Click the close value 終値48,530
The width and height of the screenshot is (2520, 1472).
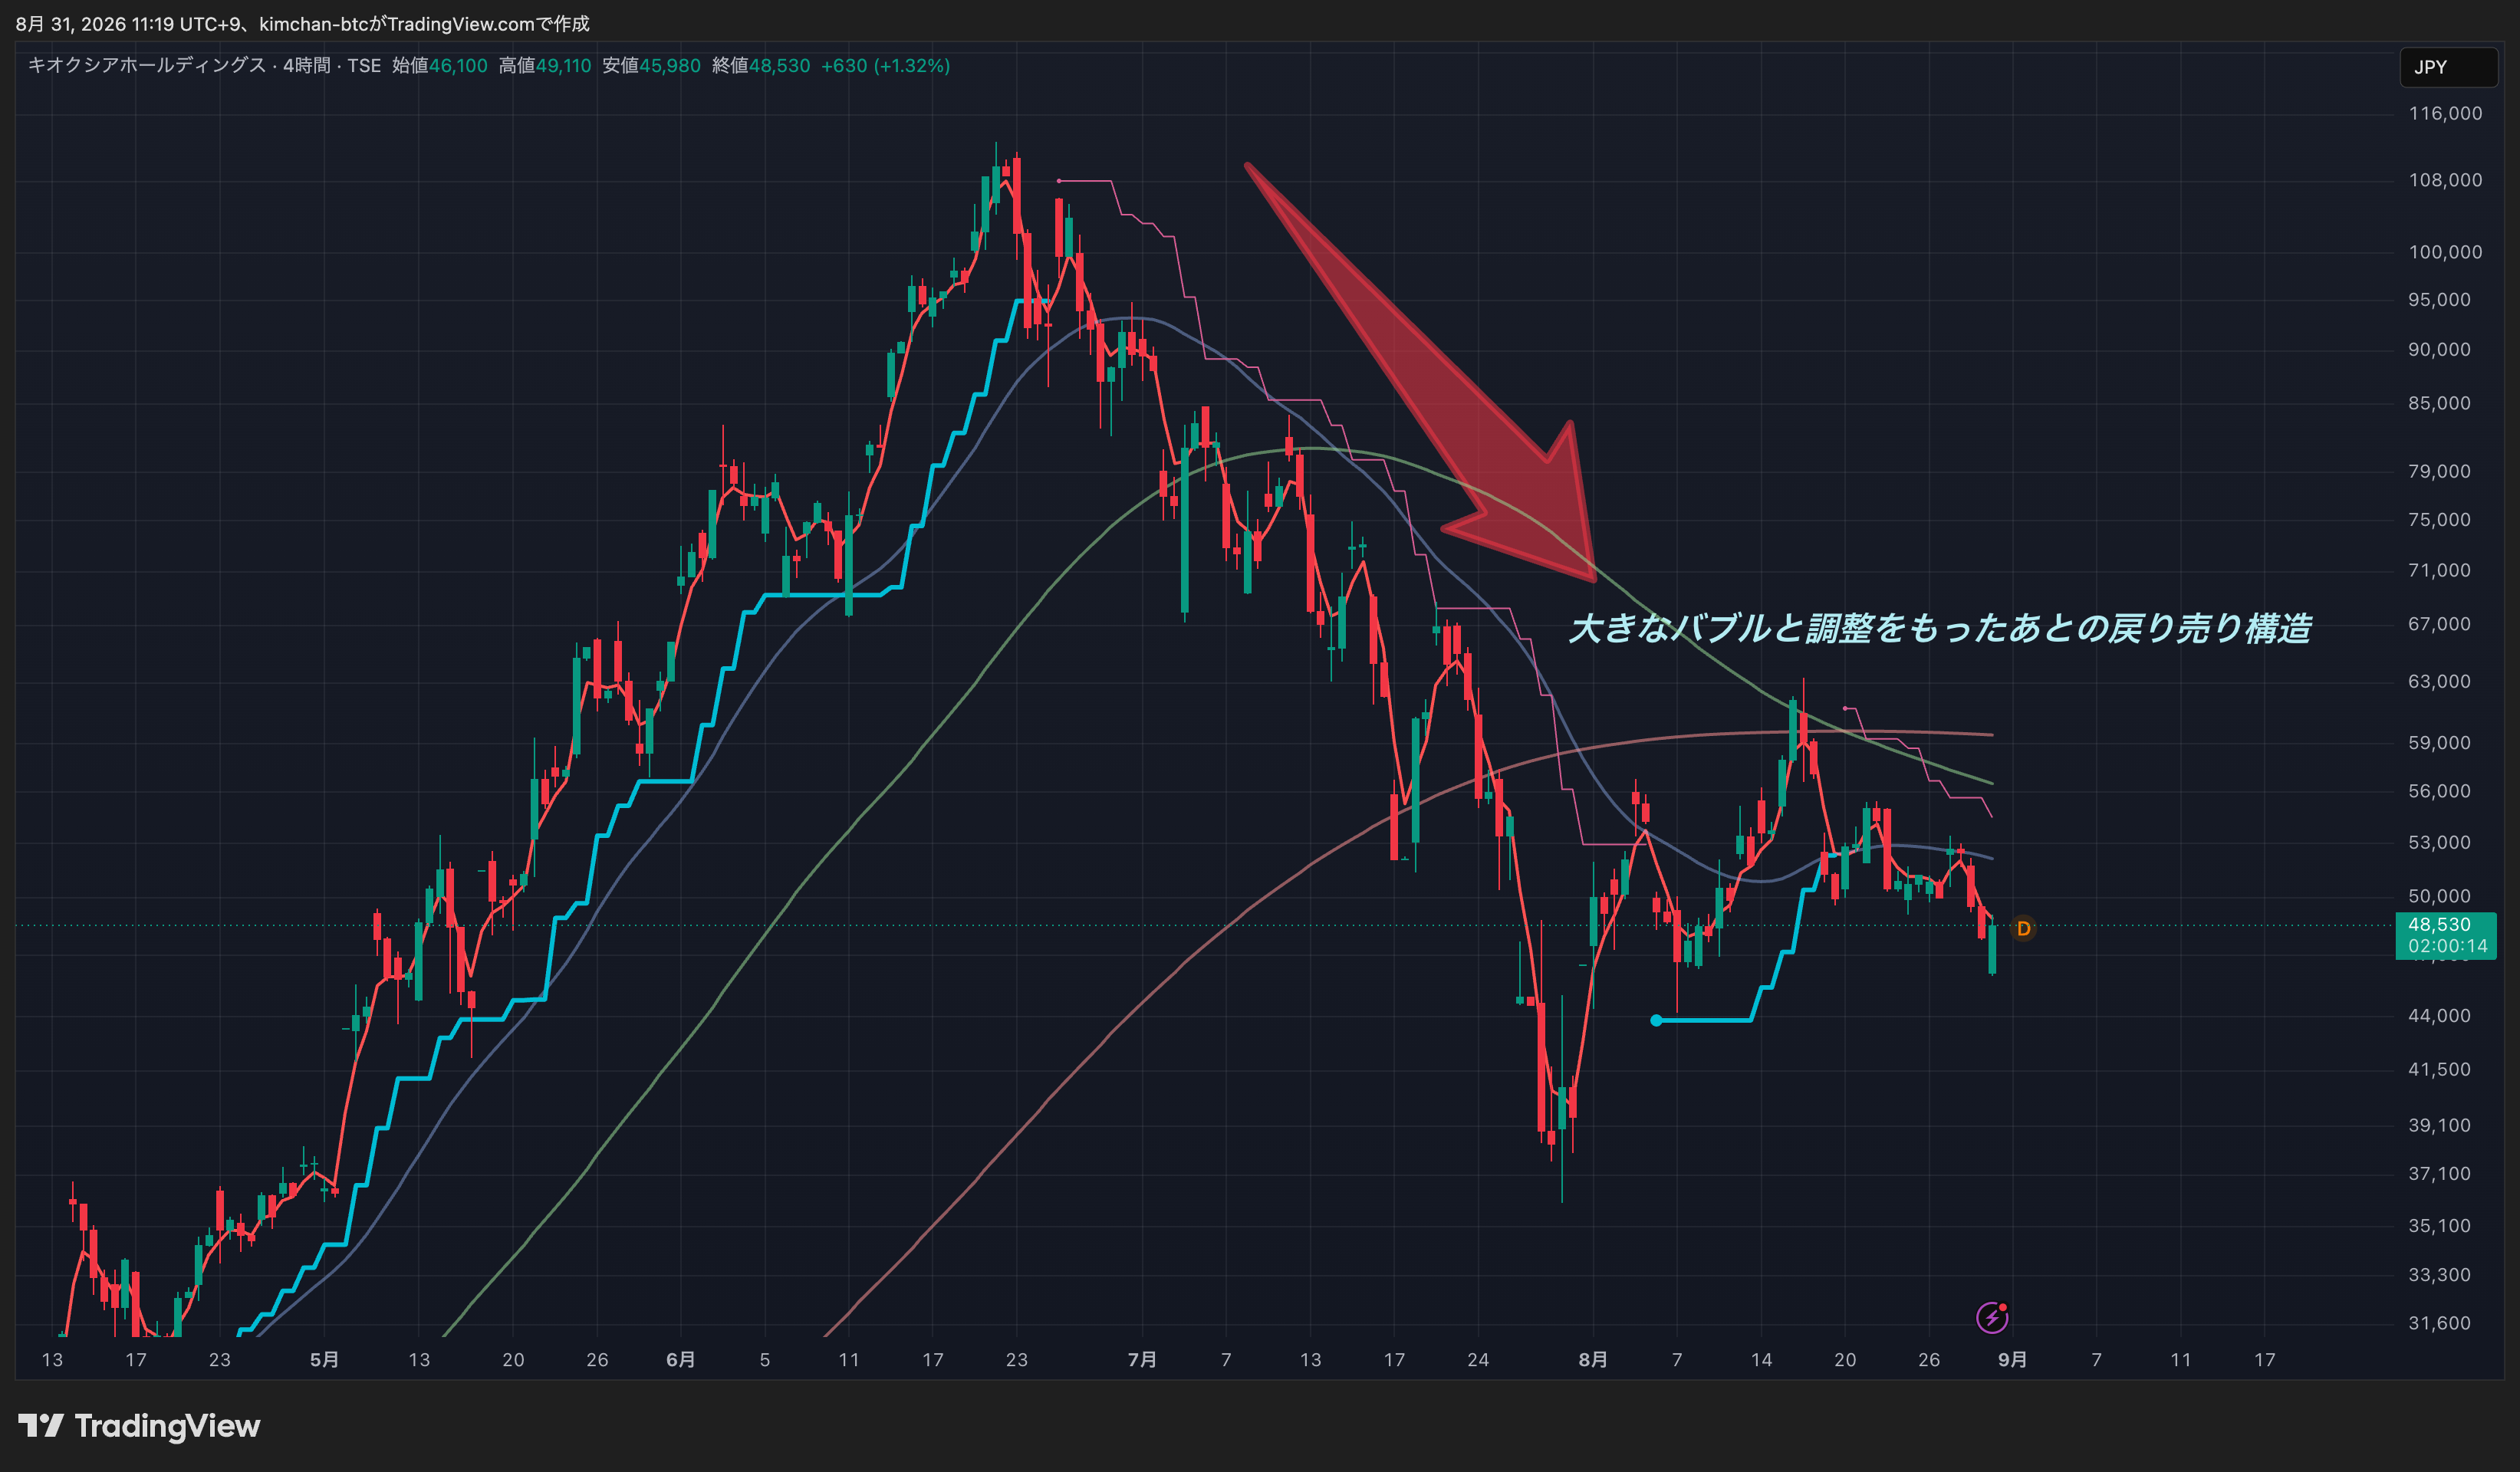[x=761, y=66]
